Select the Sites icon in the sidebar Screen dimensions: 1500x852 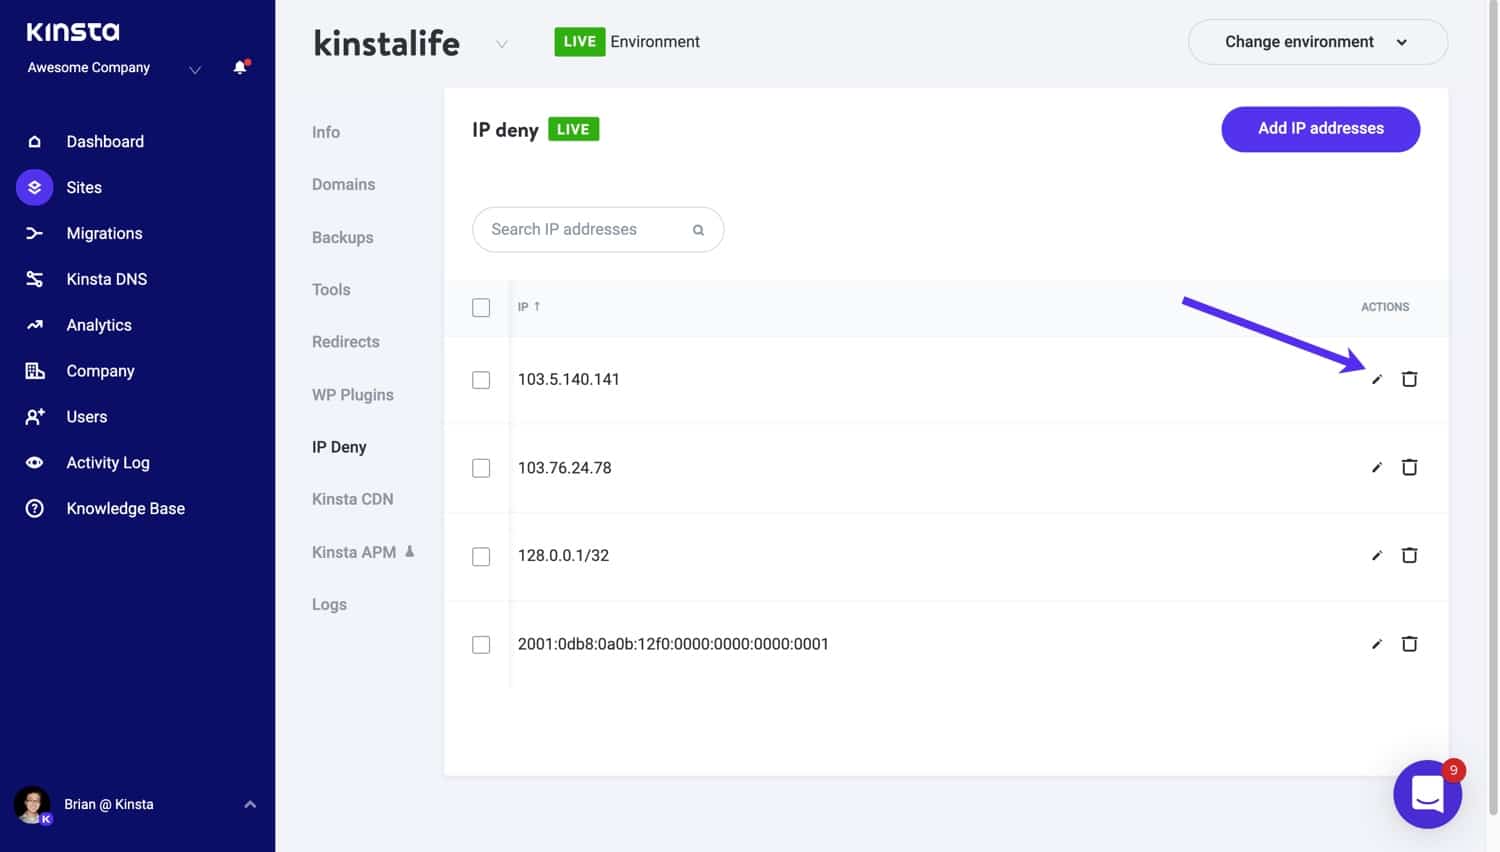pyautogui.click(x=34, y=187)
